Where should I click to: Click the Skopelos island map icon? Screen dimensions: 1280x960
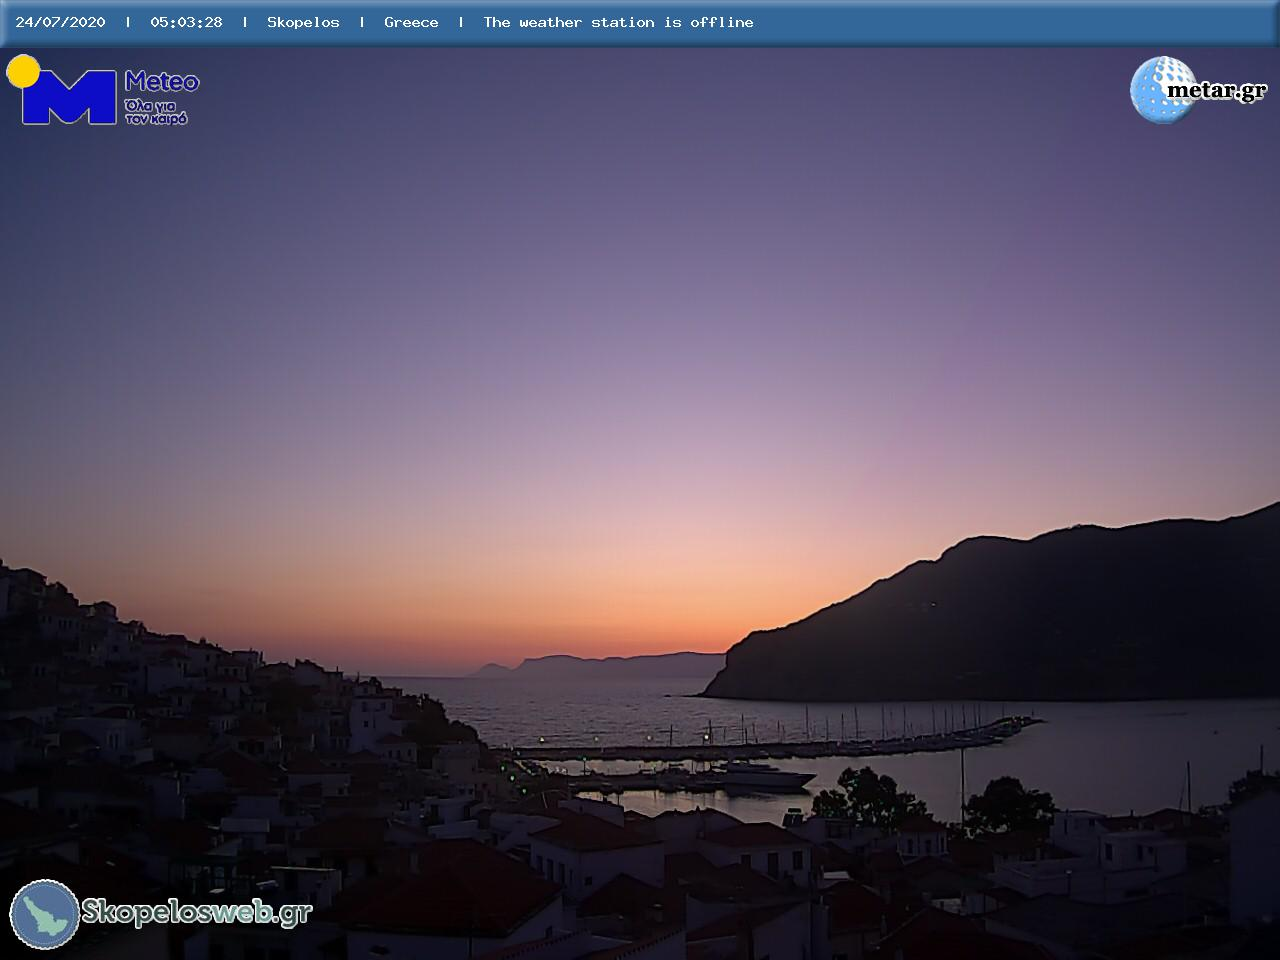[x=45, y=914]
